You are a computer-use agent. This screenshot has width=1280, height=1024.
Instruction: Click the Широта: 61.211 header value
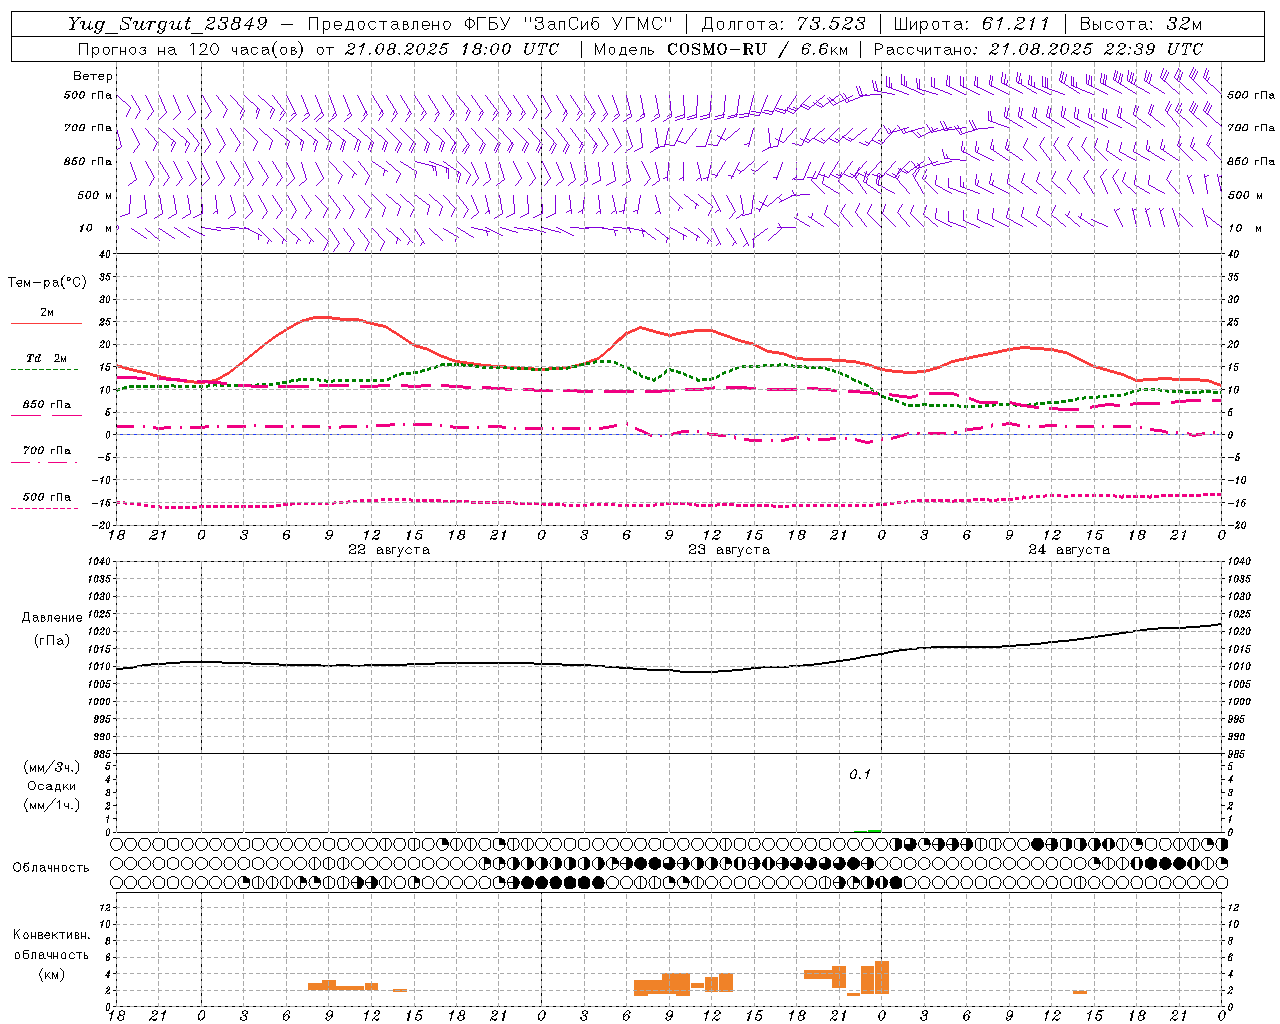(972, 24)
